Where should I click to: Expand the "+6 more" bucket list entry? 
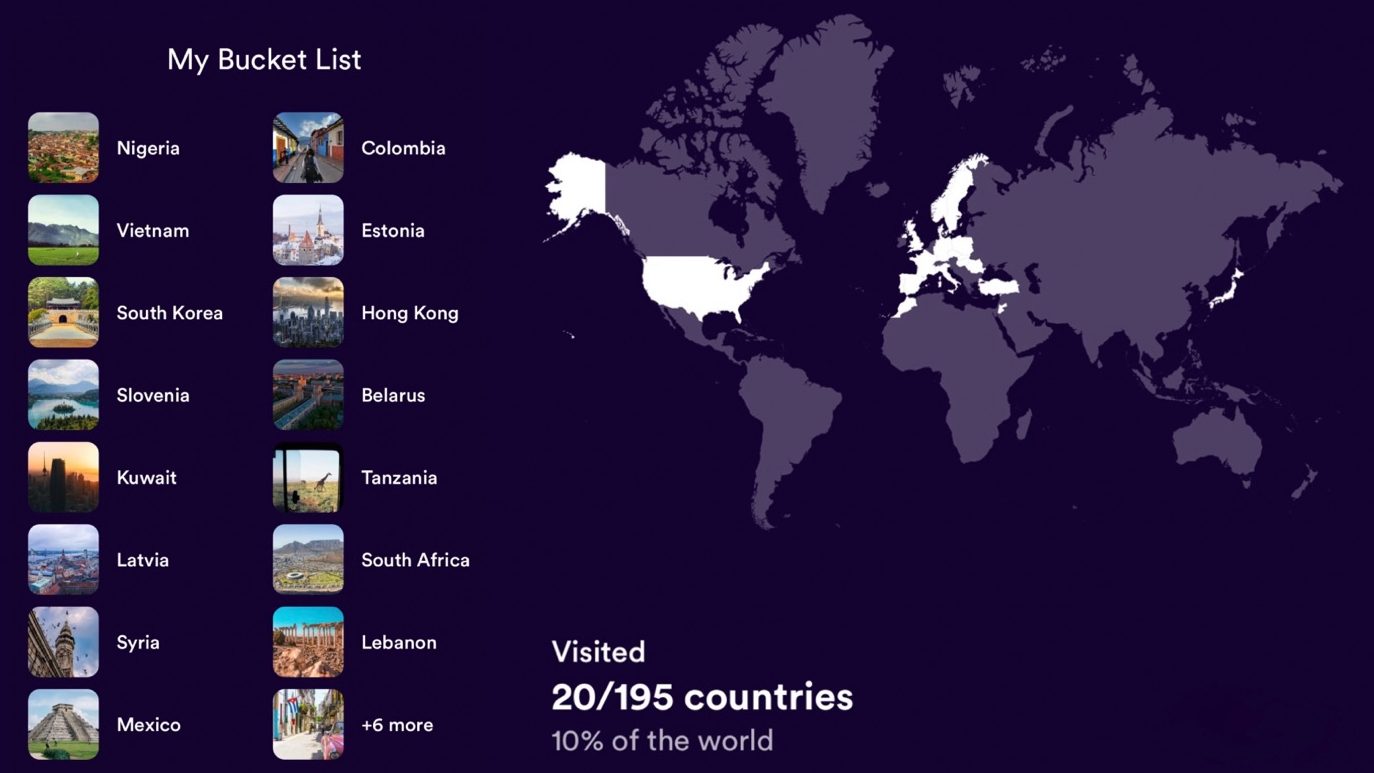(397, 725)
